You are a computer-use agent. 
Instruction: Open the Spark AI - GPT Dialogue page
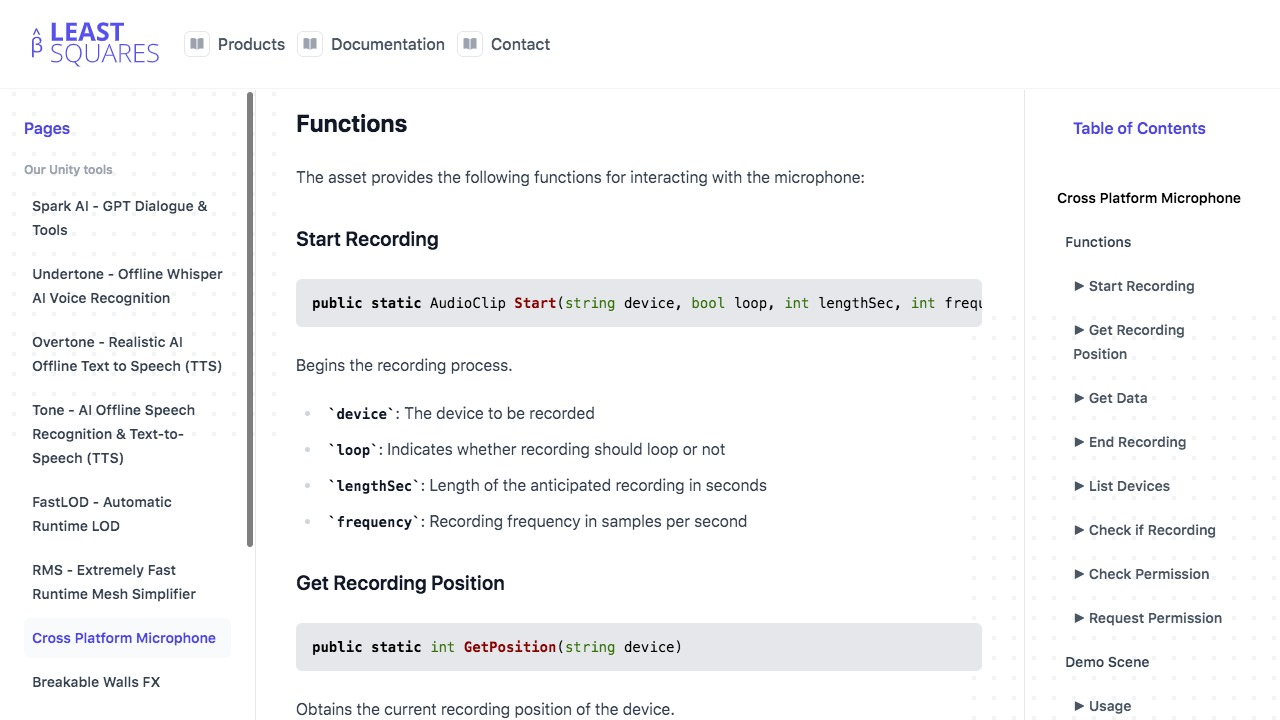pos(119,218)
